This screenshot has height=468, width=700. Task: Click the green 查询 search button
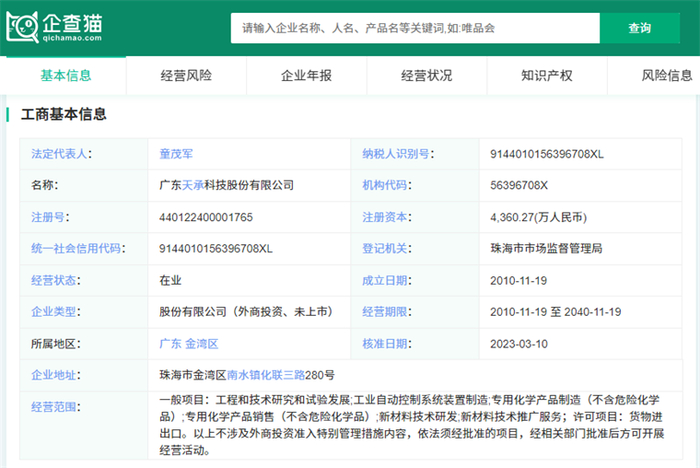639,28
